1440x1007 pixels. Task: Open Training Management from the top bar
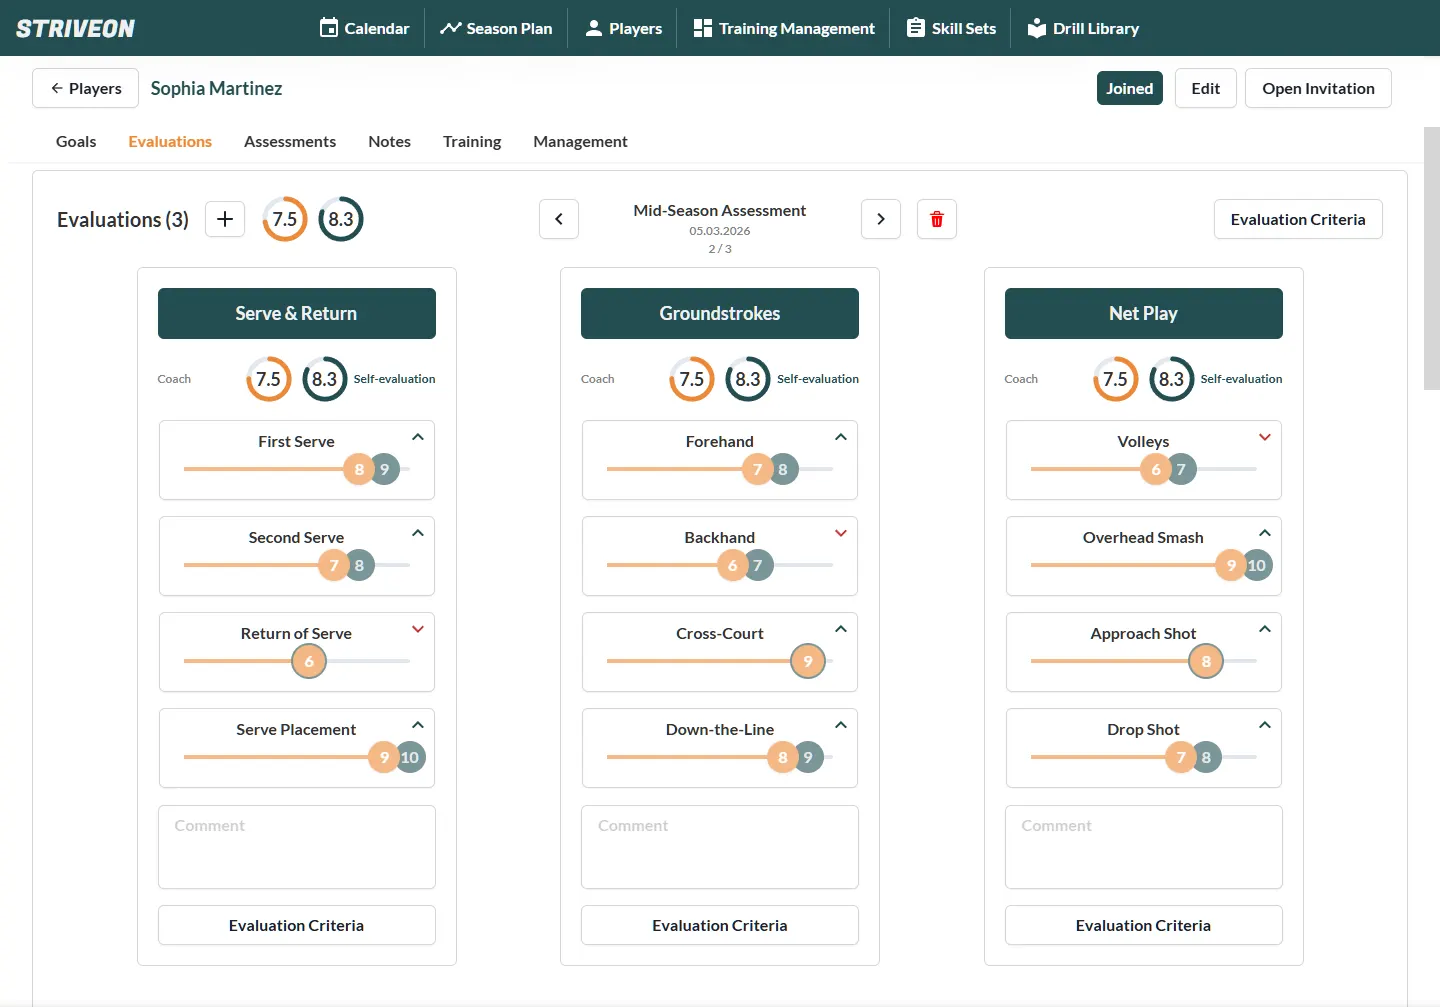point(783,28)
